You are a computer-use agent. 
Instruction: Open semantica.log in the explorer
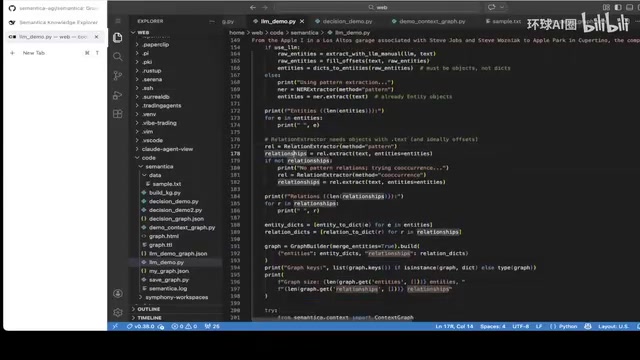(x=168, y=289)
